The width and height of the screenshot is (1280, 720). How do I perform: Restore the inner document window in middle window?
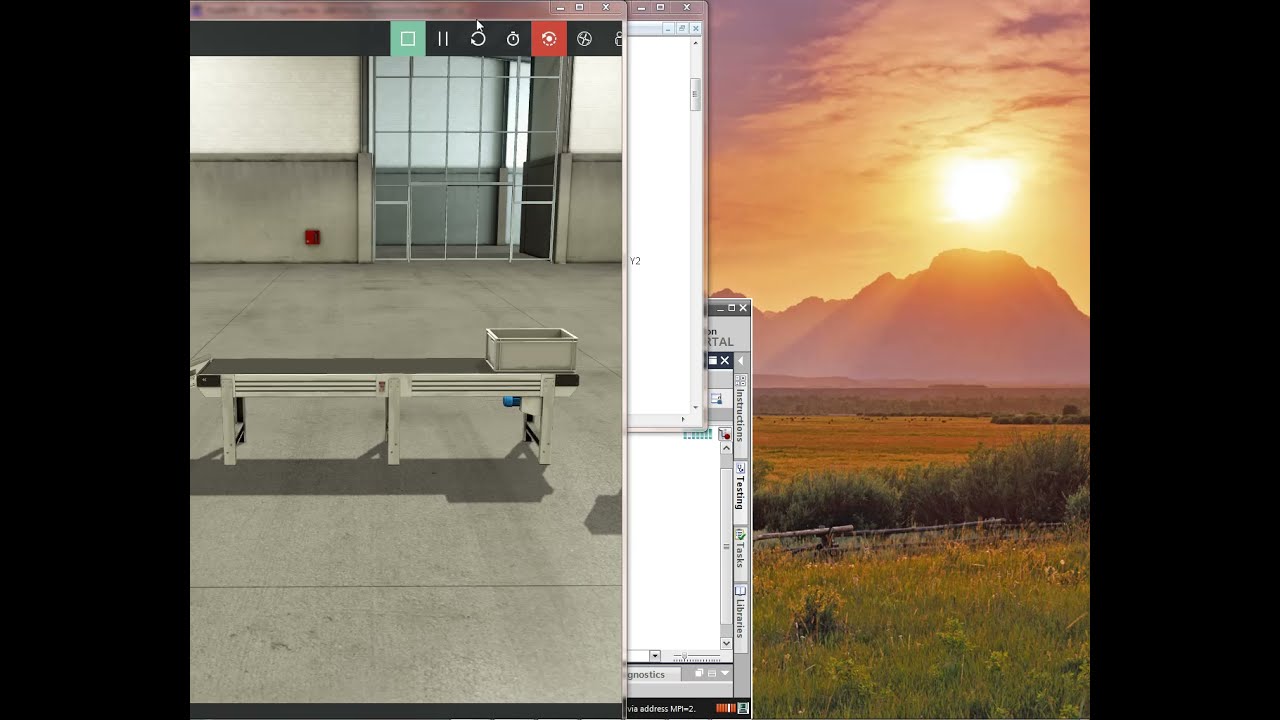click(683, 29)
